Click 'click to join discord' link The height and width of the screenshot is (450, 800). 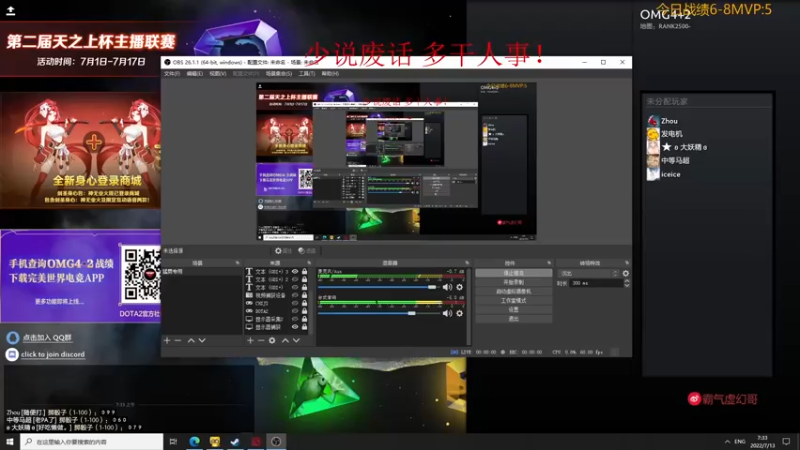(53, 354)
